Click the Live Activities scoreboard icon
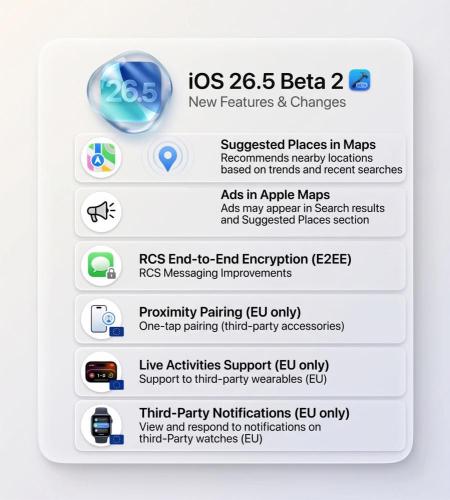450x500 pixels. (101, 372)
